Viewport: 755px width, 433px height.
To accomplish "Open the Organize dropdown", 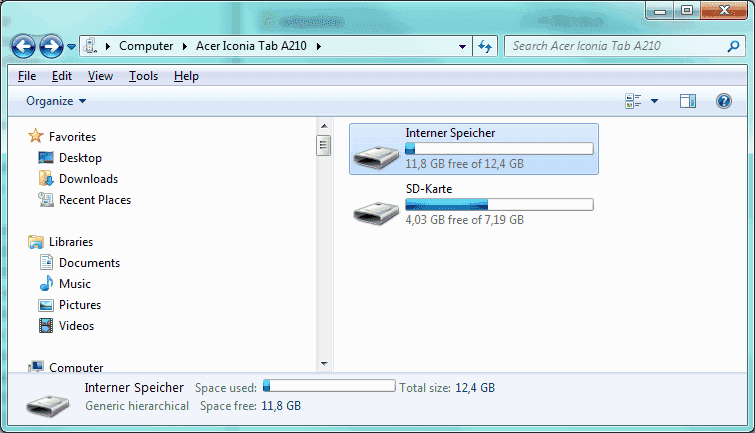I will tap(56, 101).
